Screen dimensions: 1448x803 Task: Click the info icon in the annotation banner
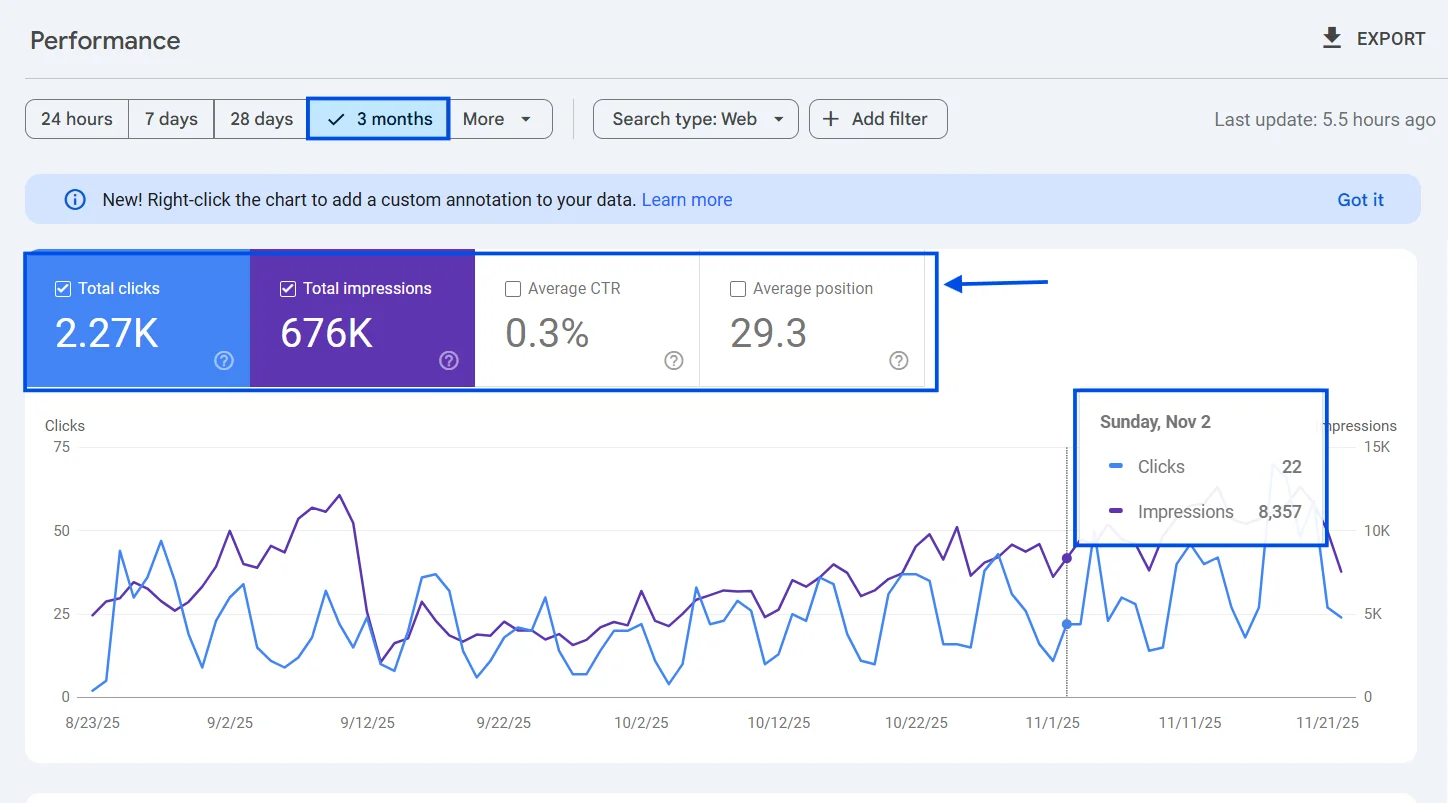tap(75, 200)
